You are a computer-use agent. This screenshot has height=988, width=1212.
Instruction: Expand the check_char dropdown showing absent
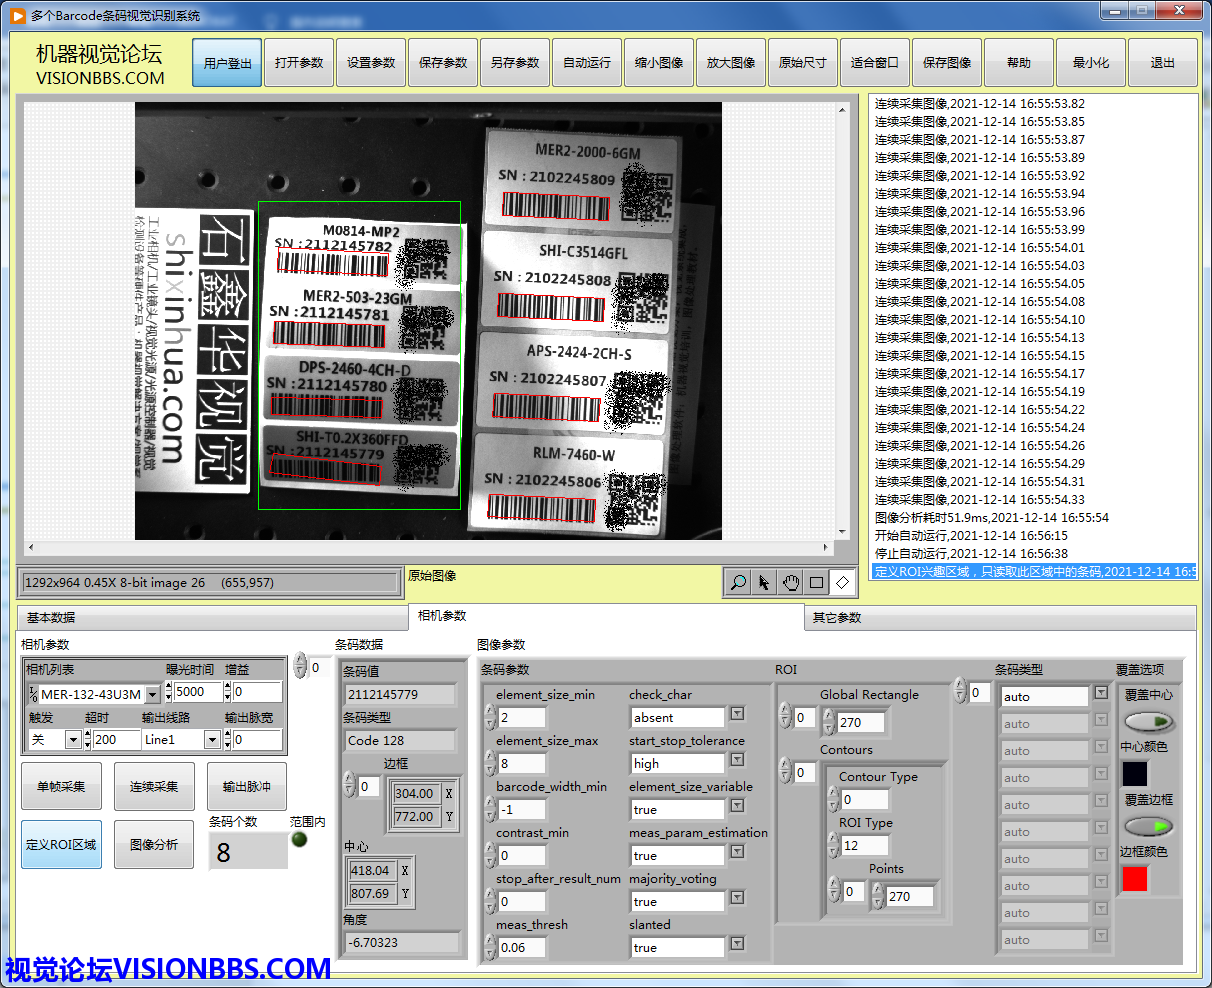[737, 714]
